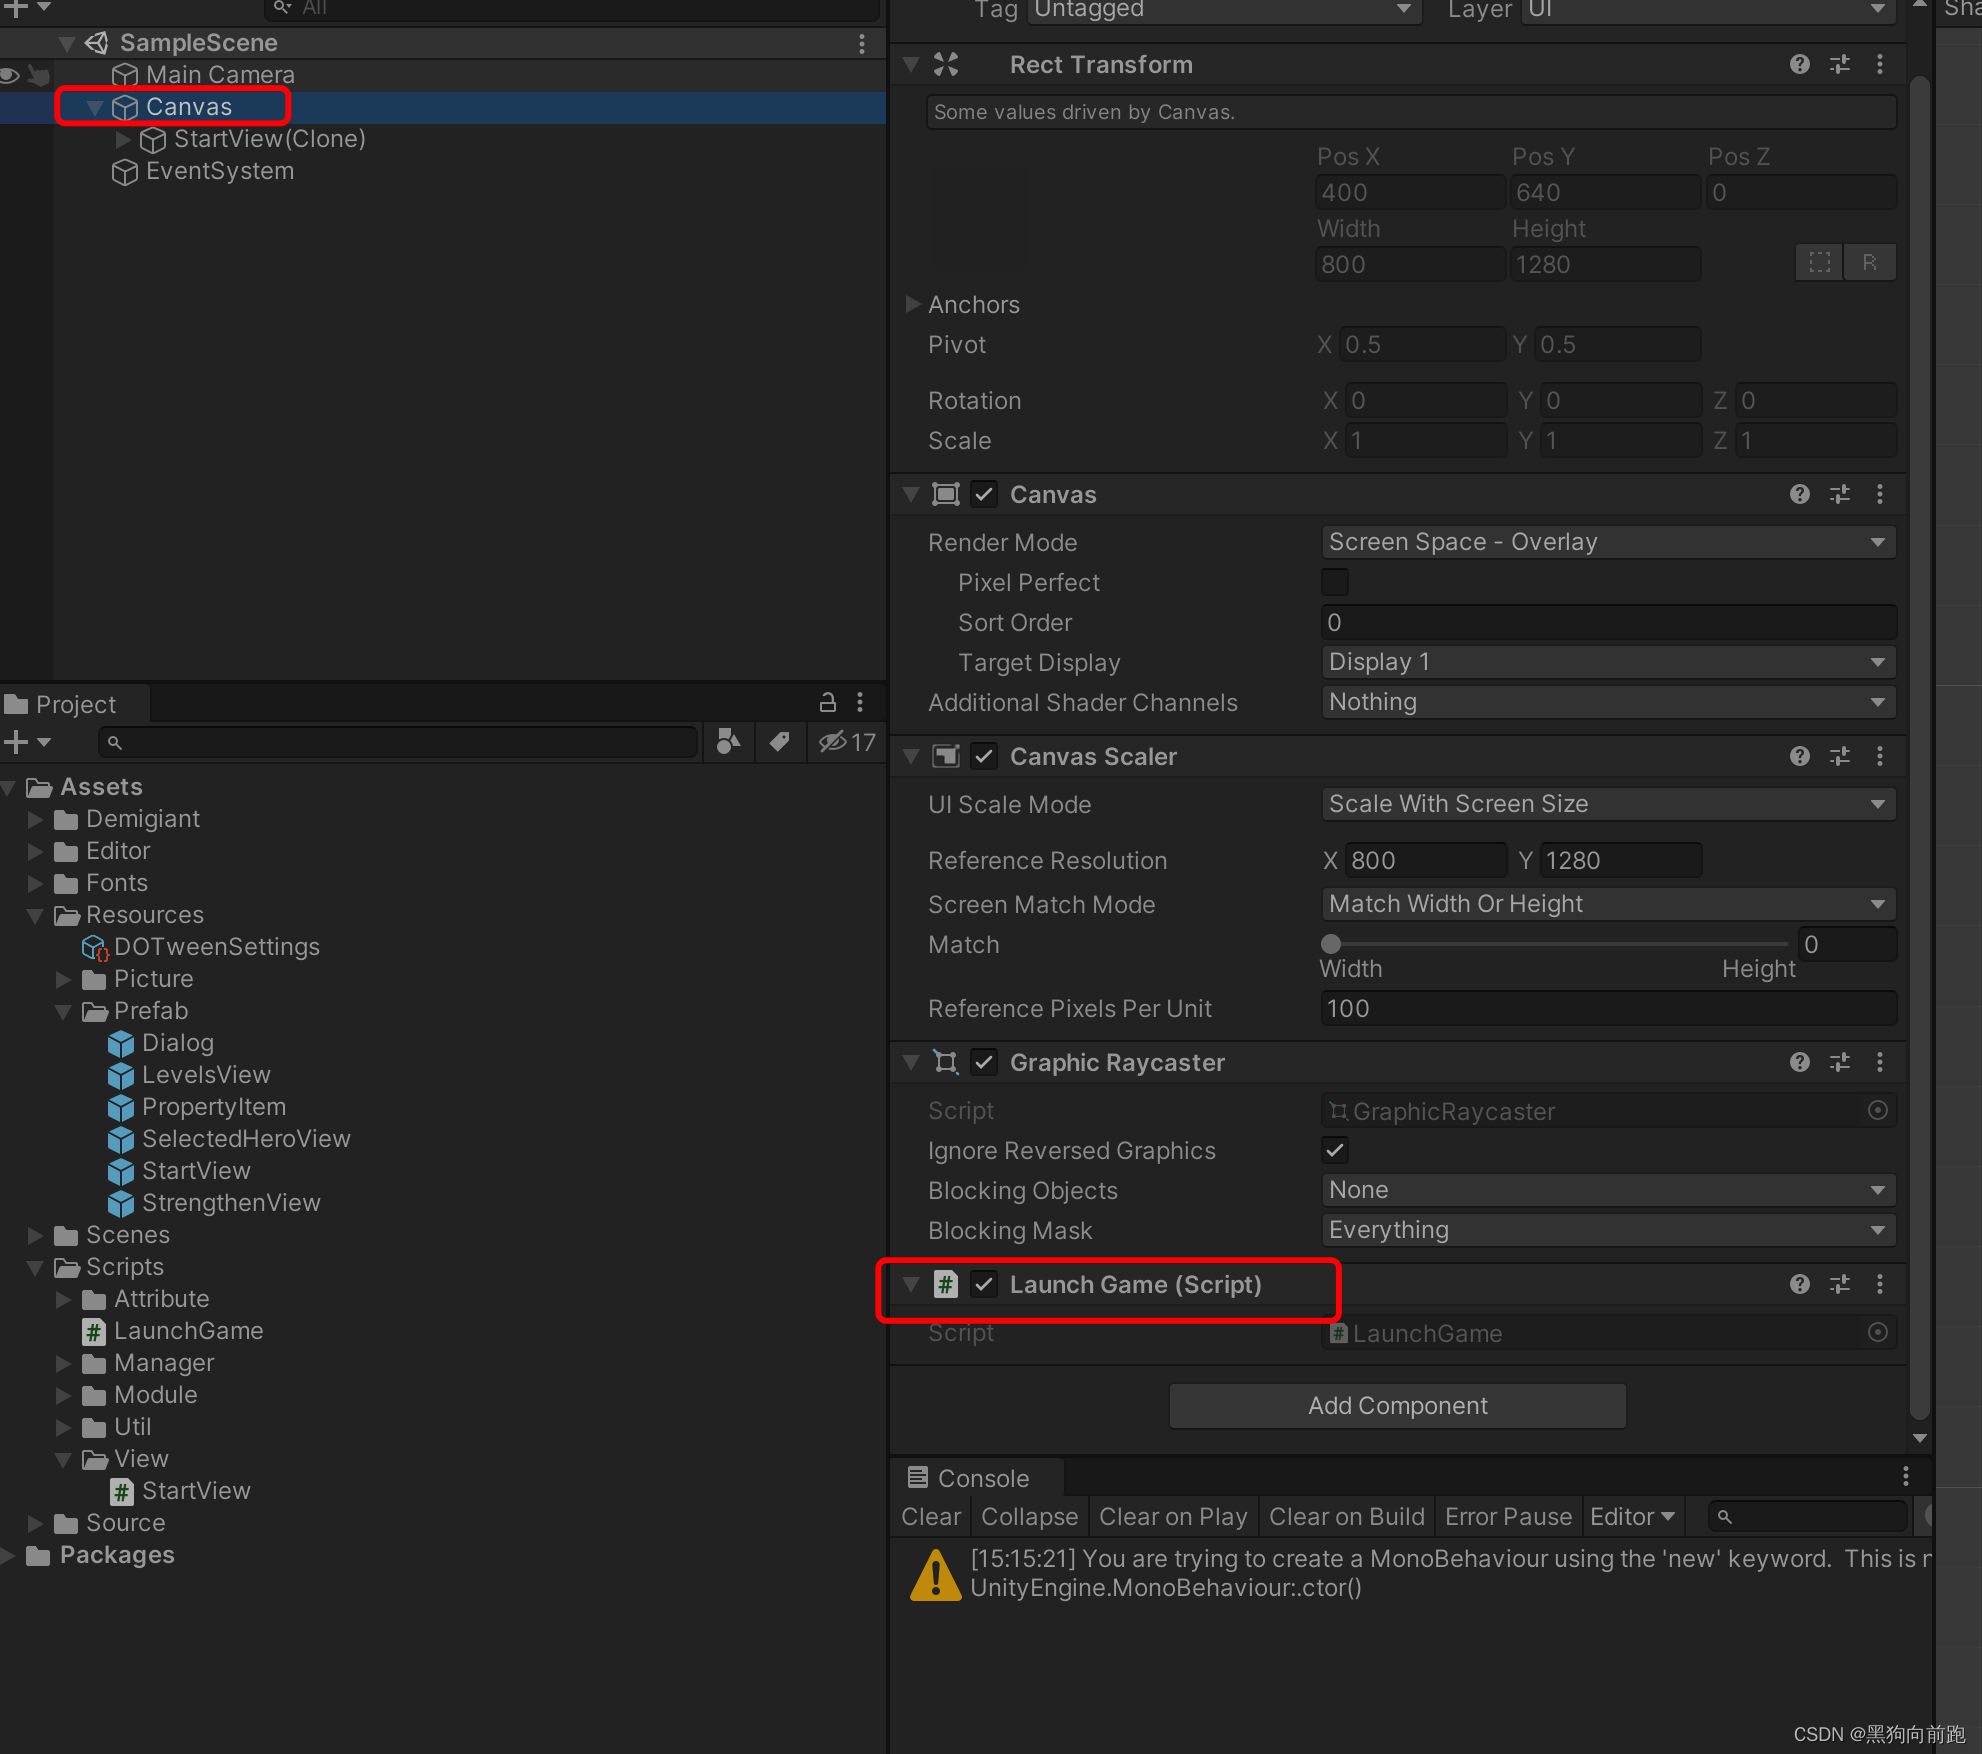Toggle hidden packages count icon
This screenshot has height=1754, width=1982.
click(x=846, y=742)
